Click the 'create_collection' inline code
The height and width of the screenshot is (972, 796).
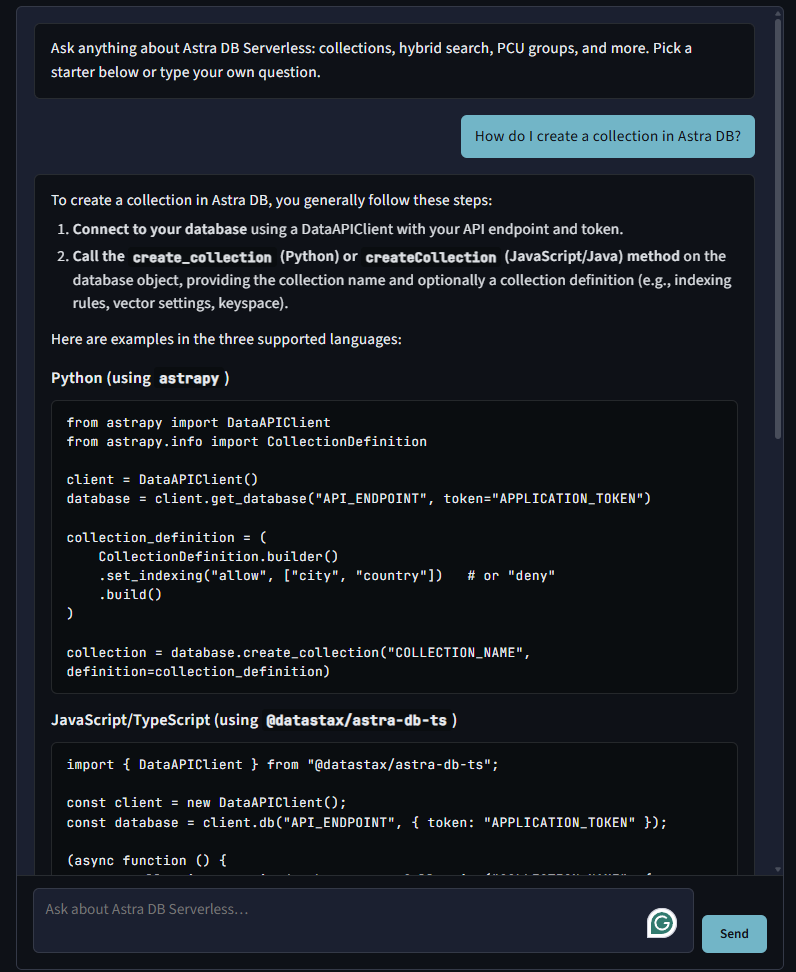pyautogui.click(x=202, y=257)
